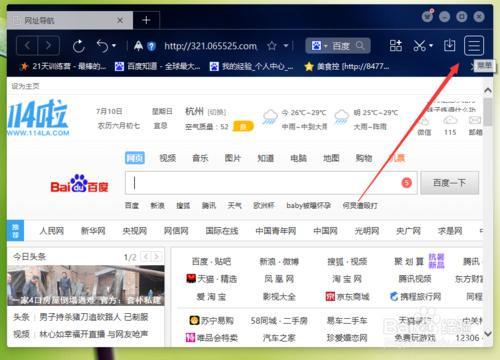Choose the 新浪 engine link below search box
The width and height of the screenshot is (500, 360).
(x=157, y=205)
